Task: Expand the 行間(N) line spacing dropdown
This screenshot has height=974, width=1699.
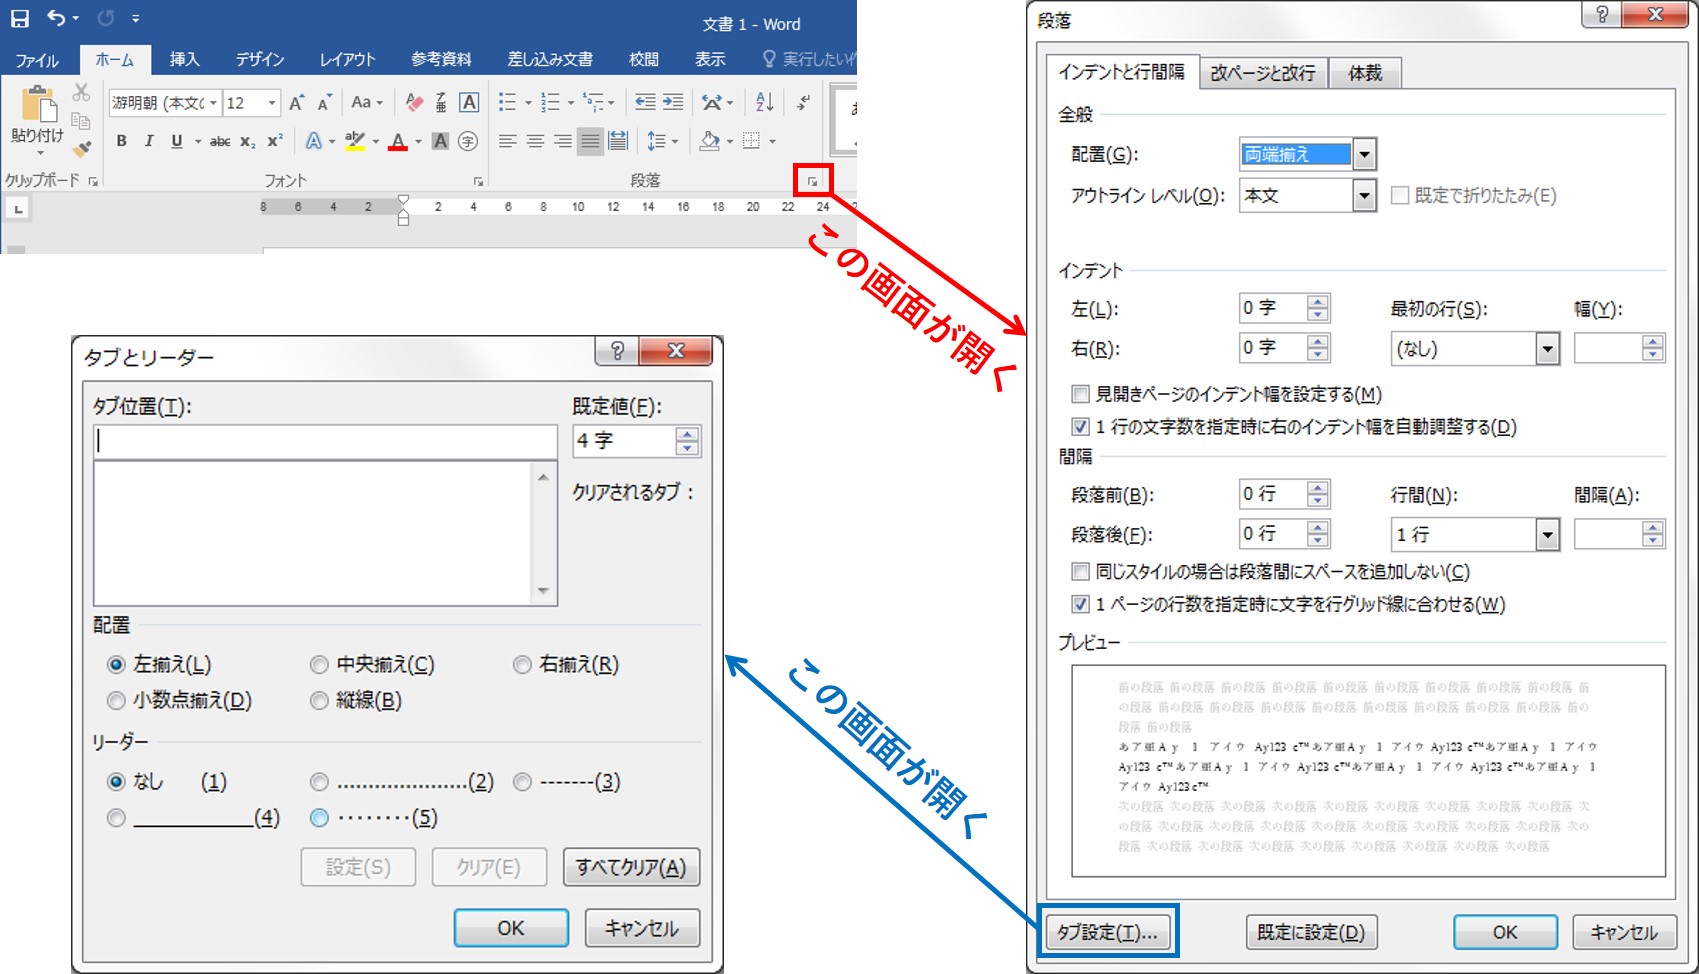Action: pos(1547,535)
